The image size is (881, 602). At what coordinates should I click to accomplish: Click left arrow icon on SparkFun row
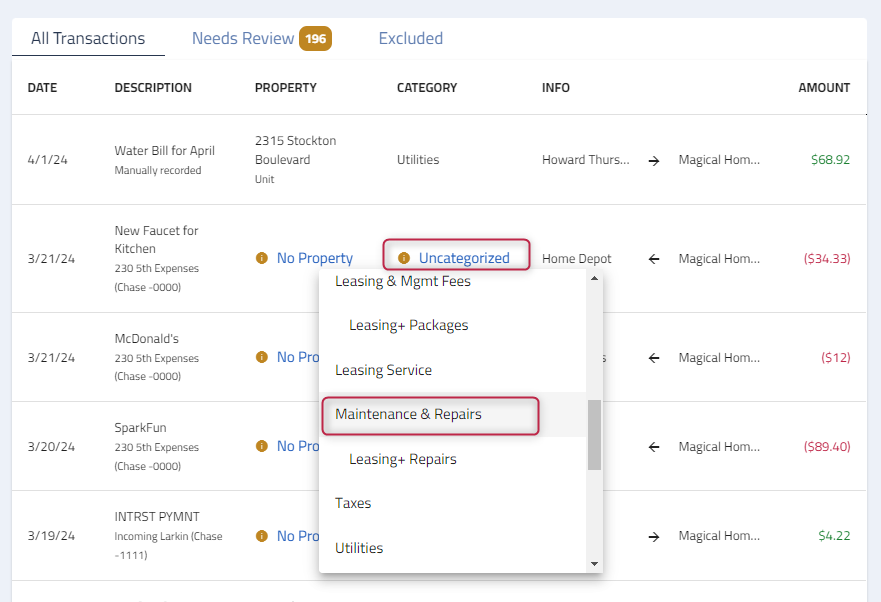tap(653, 446)
